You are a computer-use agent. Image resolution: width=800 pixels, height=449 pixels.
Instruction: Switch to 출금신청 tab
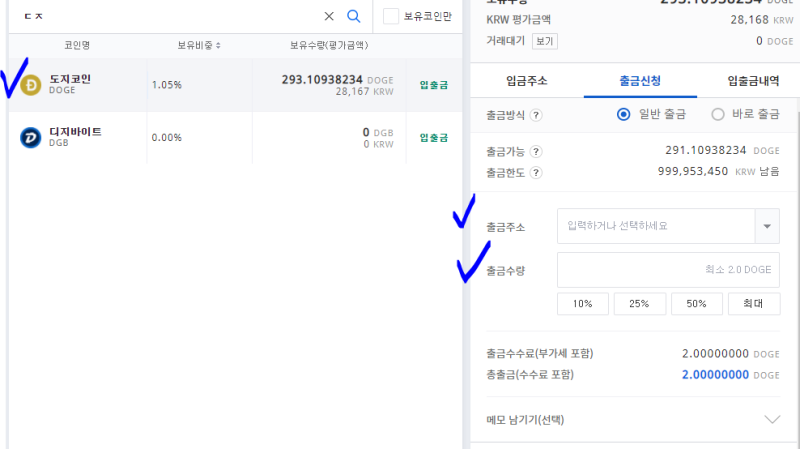pos(640,81)
